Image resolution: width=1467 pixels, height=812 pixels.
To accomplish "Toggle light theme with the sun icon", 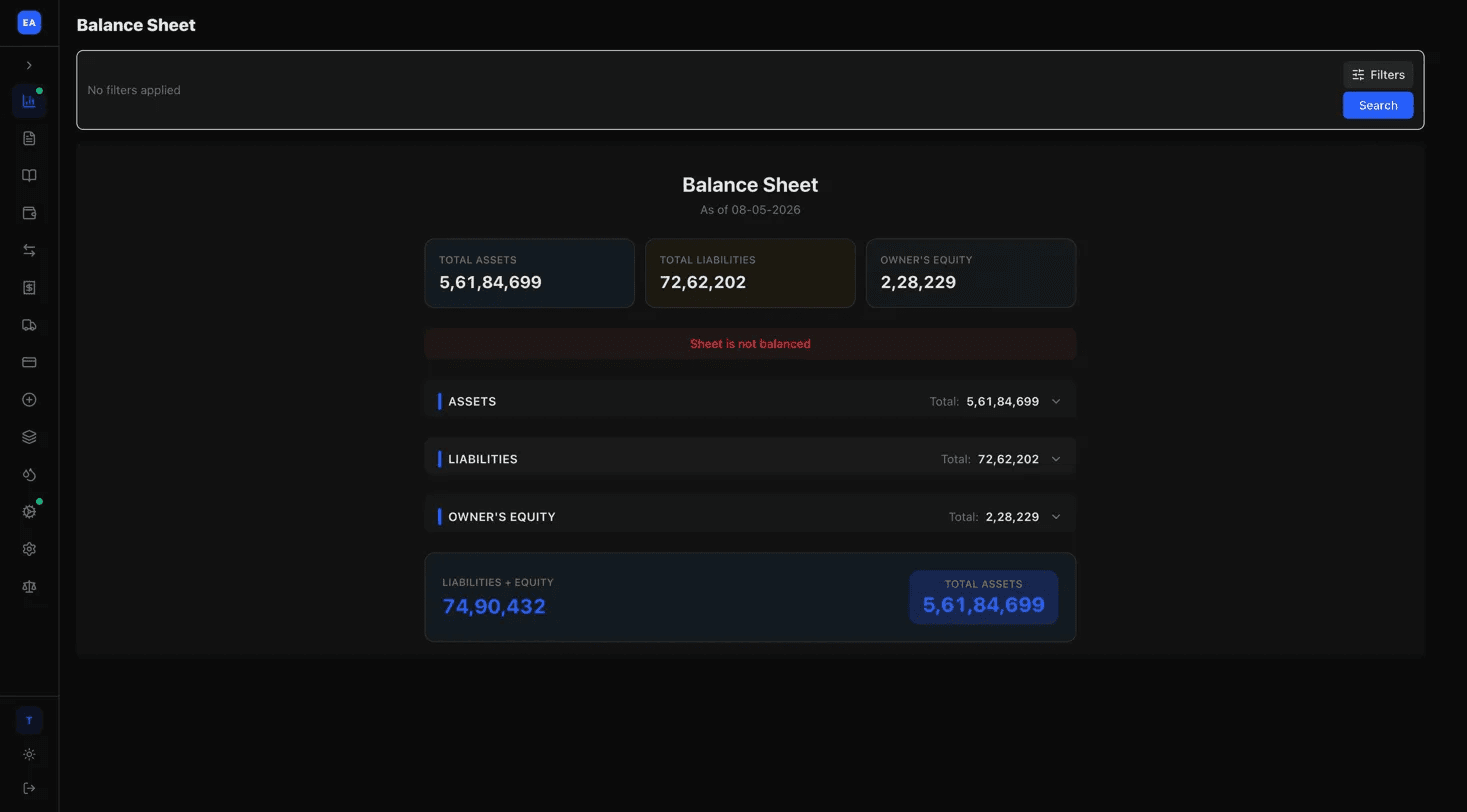I will (29, 754).
